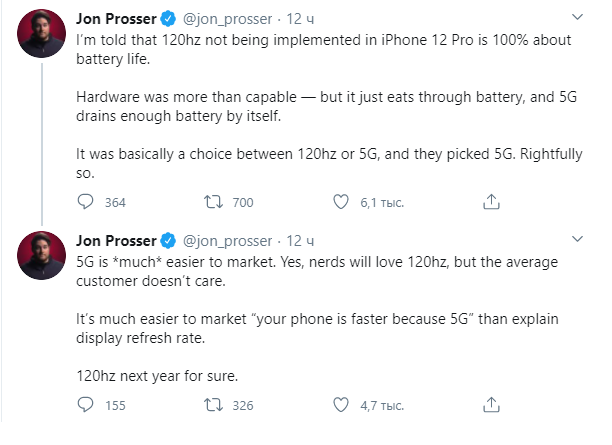Viewport: 612px width, 445px height.
Task: Open Jon Prosser's profile name on first tweet
Action: (x=116, y=19)
